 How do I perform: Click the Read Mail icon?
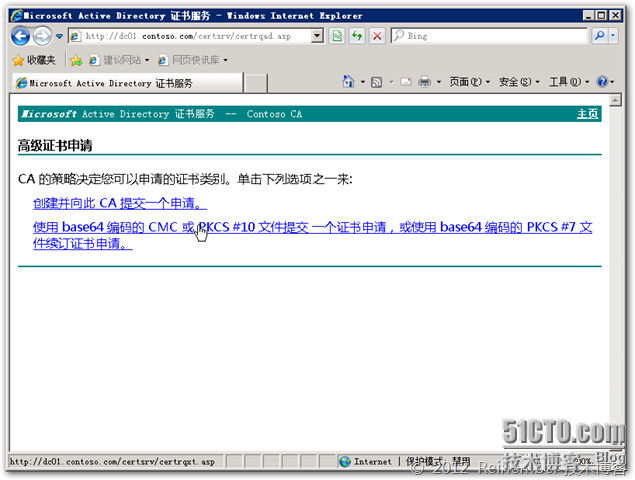(406, 82)
